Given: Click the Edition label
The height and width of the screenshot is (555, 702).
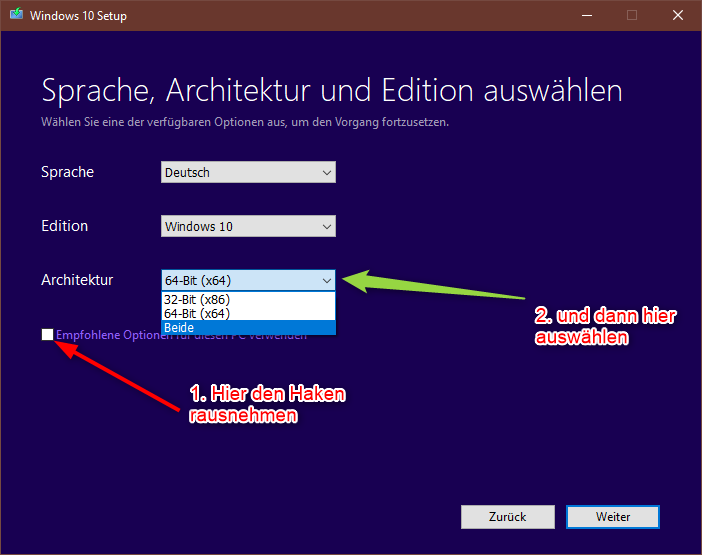Looking at the screenshot, I should (x=64, y=226).
